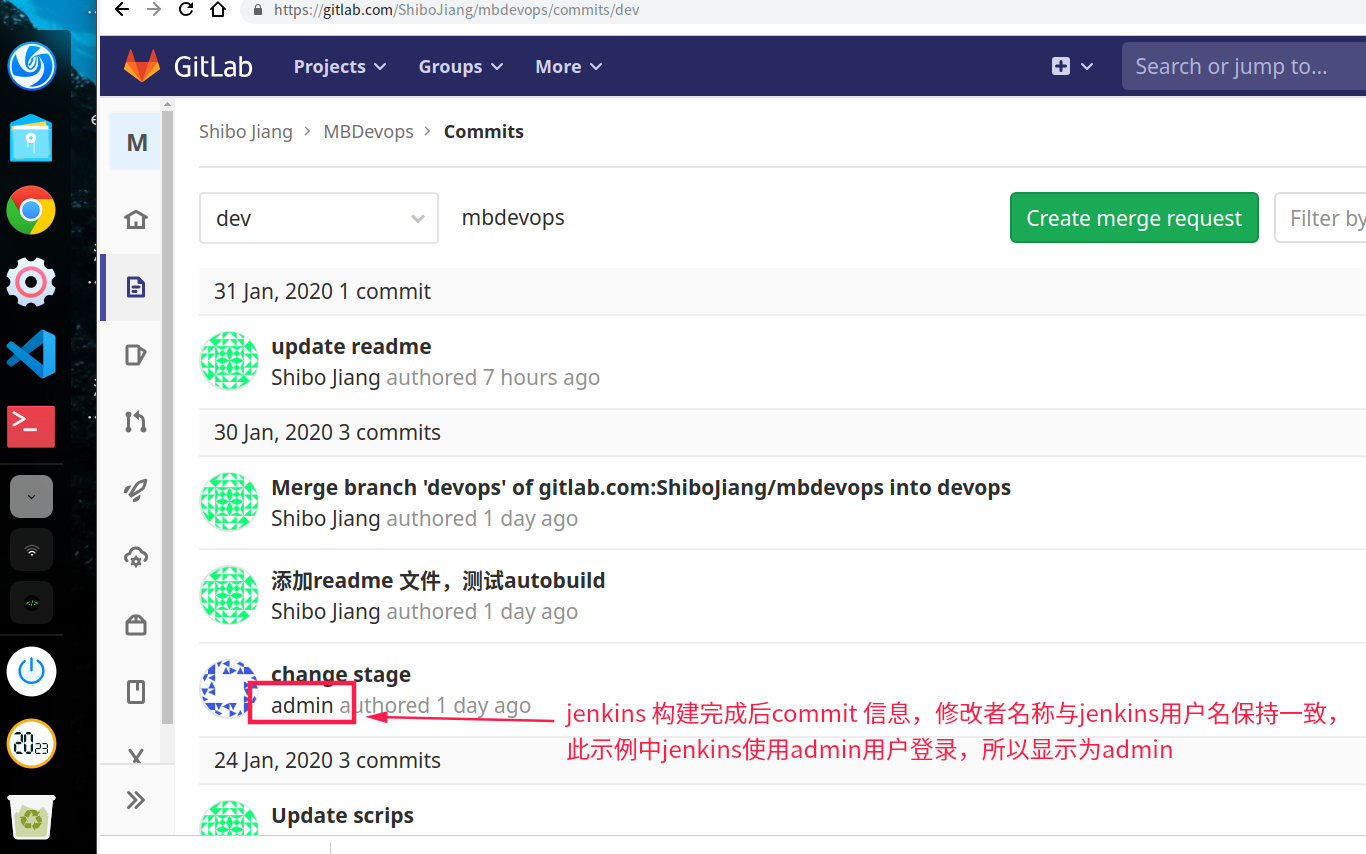The height and width of the screenshot is (854, 1366).
Task: Click the avatar beside 'Merge branch' commit
Action: 230,502
